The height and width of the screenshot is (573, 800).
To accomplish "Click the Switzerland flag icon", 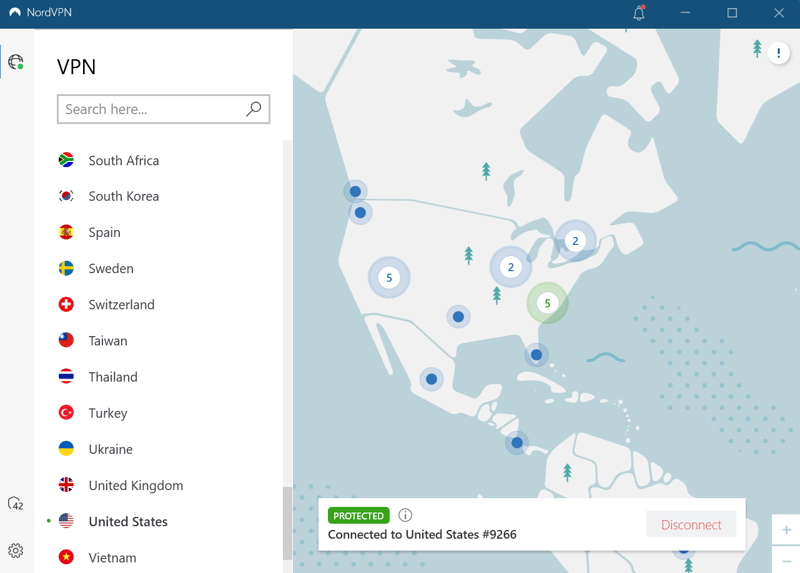I will point(66,305).
